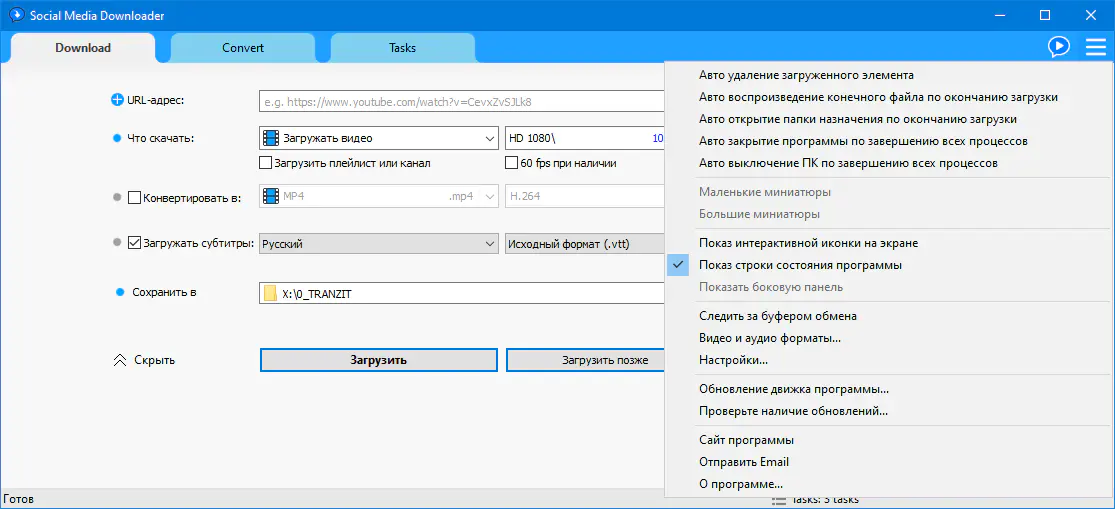Image resolution: width=1115 pixels, height=509 pixels.
Task: Uncheck the Загружать субтитры checkbox
Action: (135, 242)
